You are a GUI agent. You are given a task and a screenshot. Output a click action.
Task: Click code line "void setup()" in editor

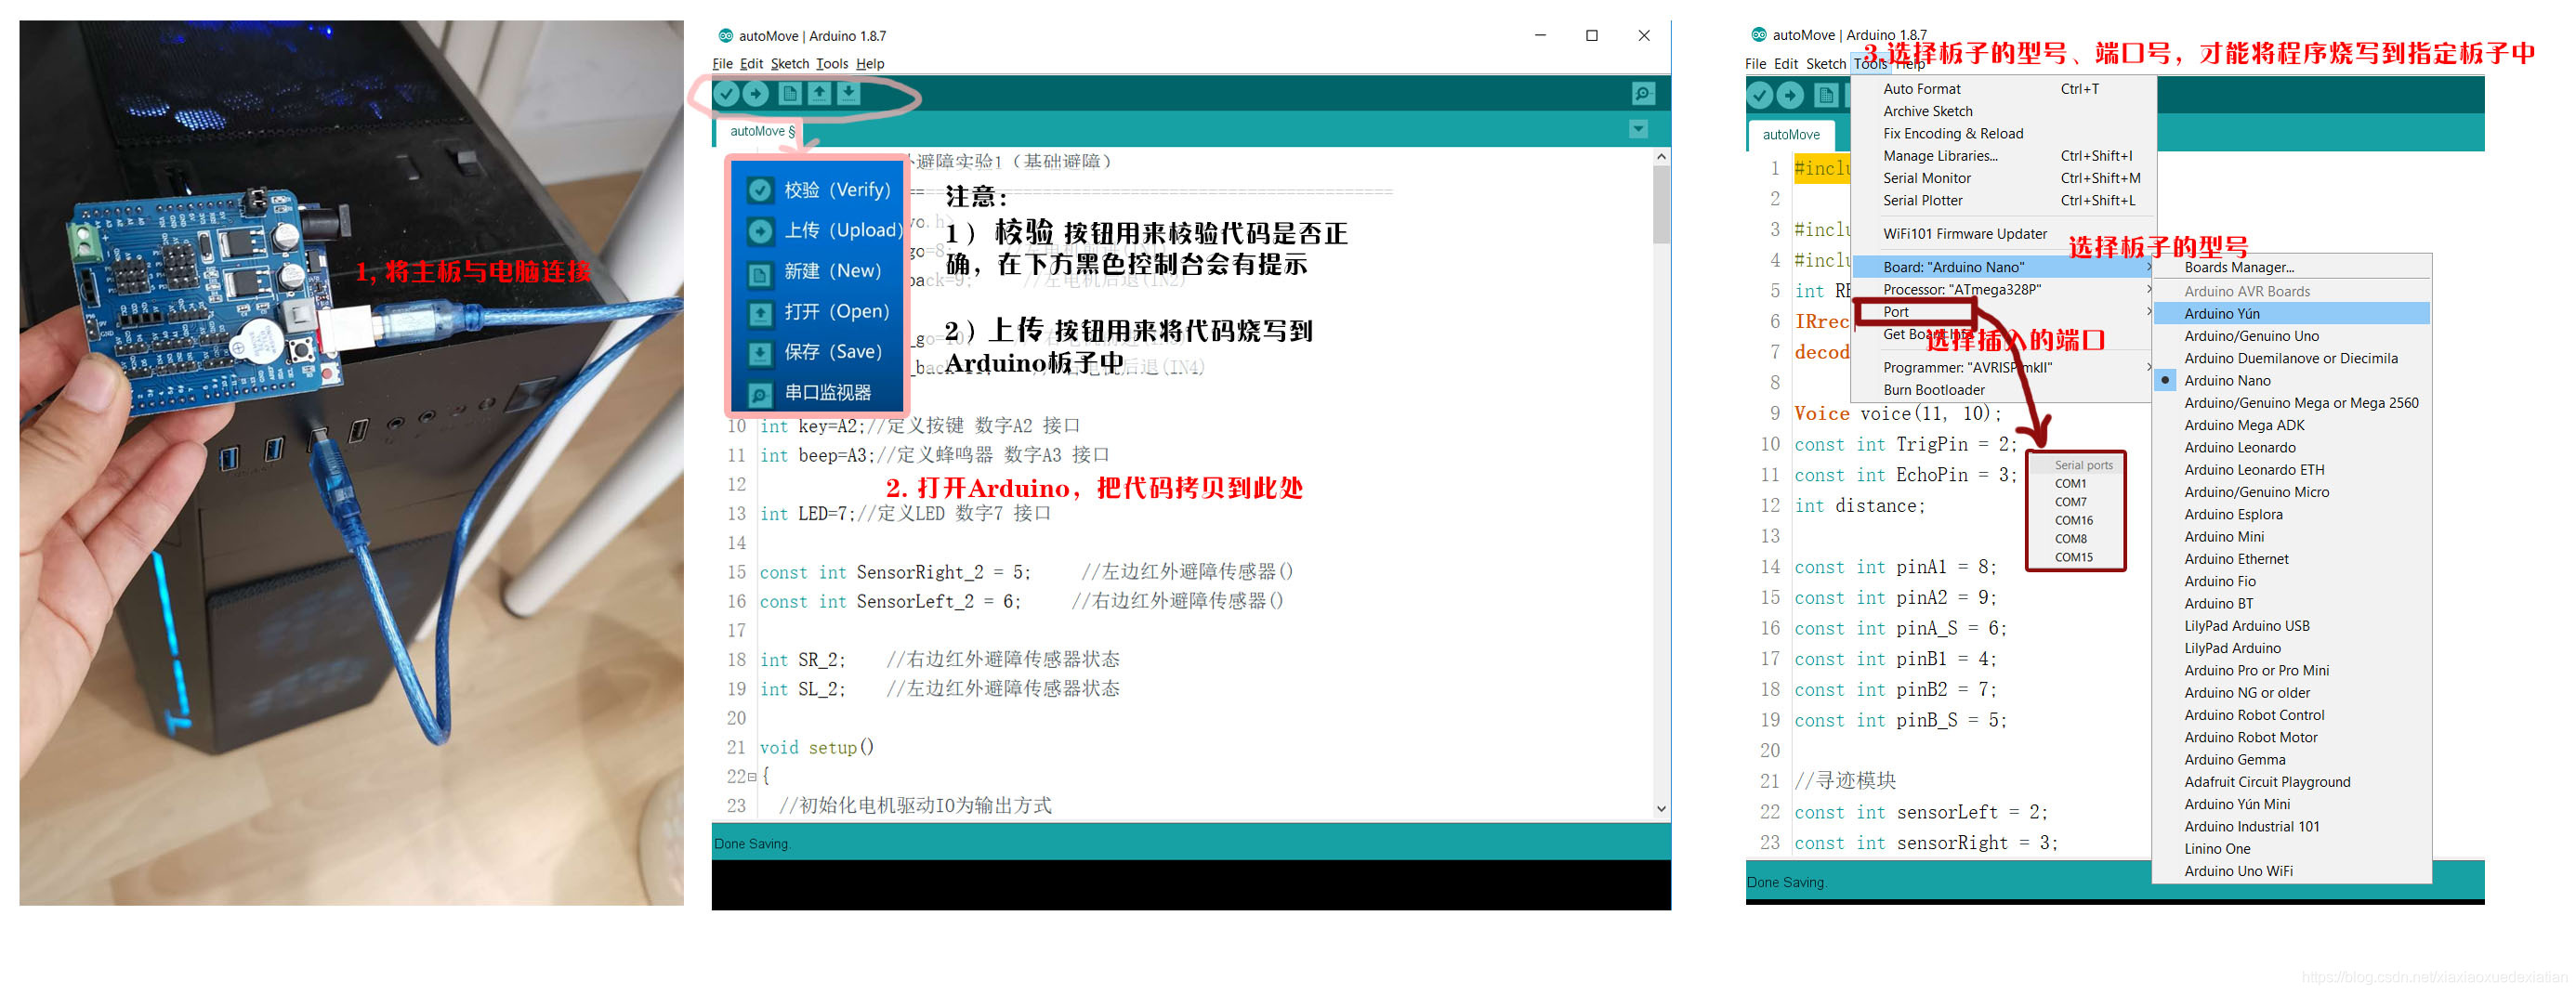[817, 748]
